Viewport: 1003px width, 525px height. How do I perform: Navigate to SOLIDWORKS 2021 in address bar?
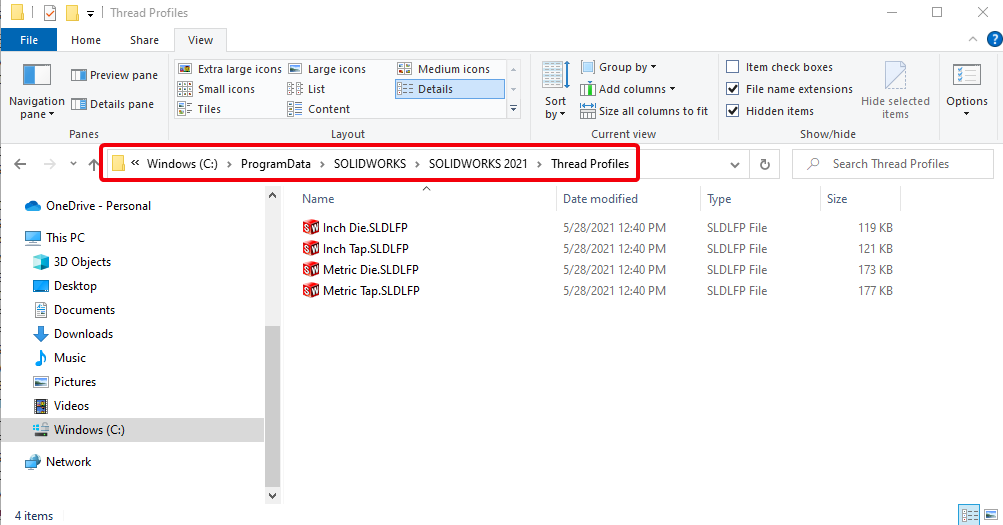tap(478, 164)
